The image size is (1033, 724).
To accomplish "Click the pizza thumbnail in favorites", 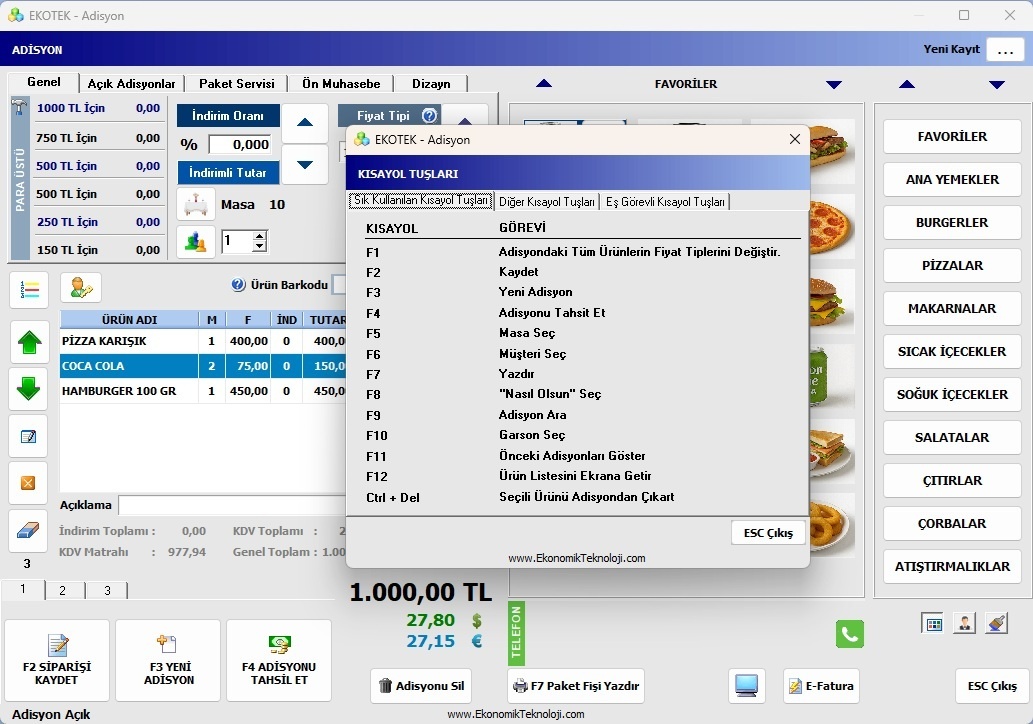I will click(x=830, y=227).
